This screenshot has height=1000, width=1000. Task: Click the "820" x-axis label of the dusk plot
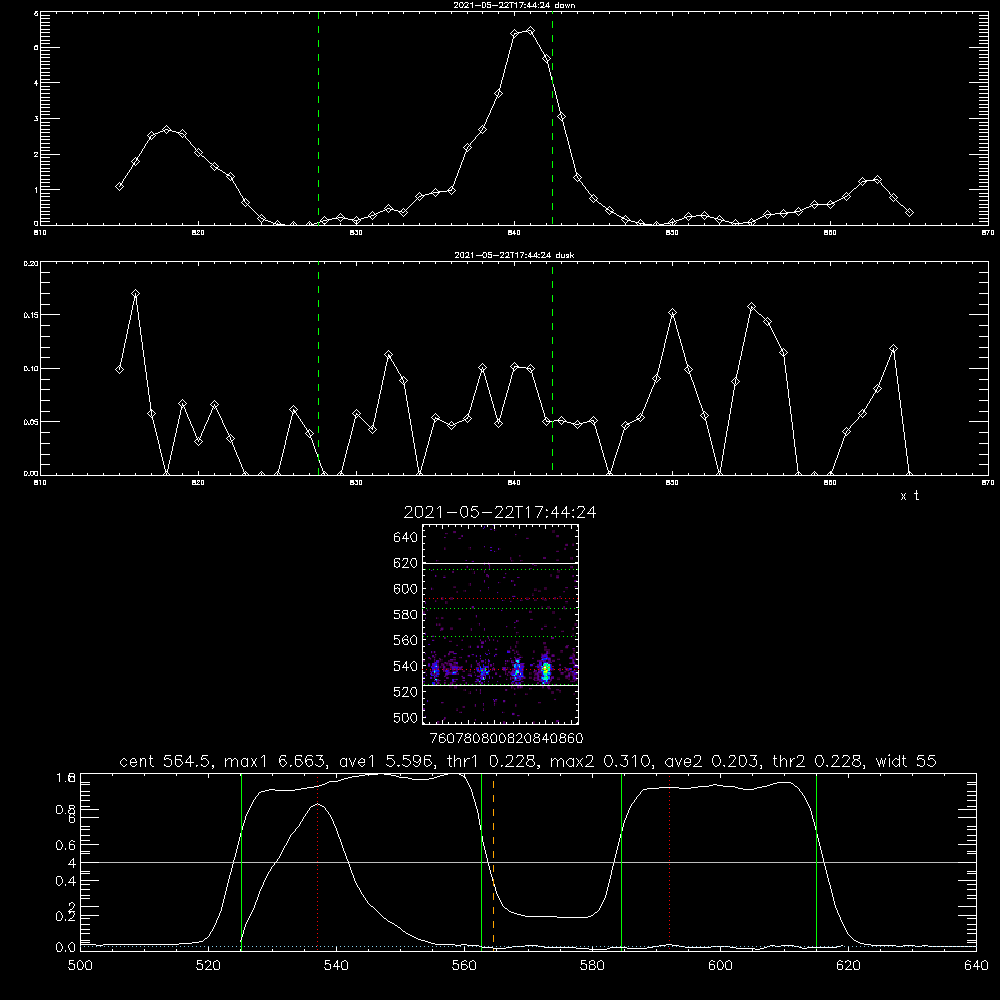198,483
